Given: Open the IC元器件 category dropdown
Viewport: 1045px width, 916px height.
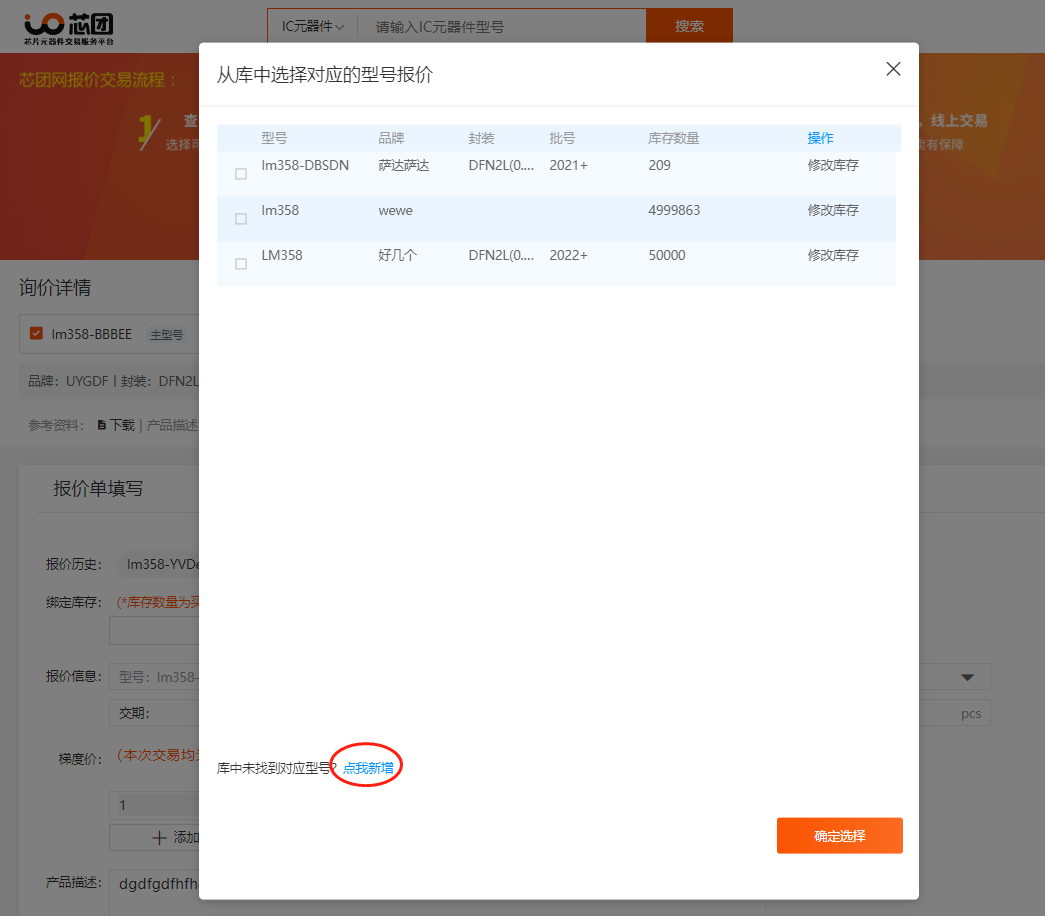Looking at the screenshot, I should 313,26.
